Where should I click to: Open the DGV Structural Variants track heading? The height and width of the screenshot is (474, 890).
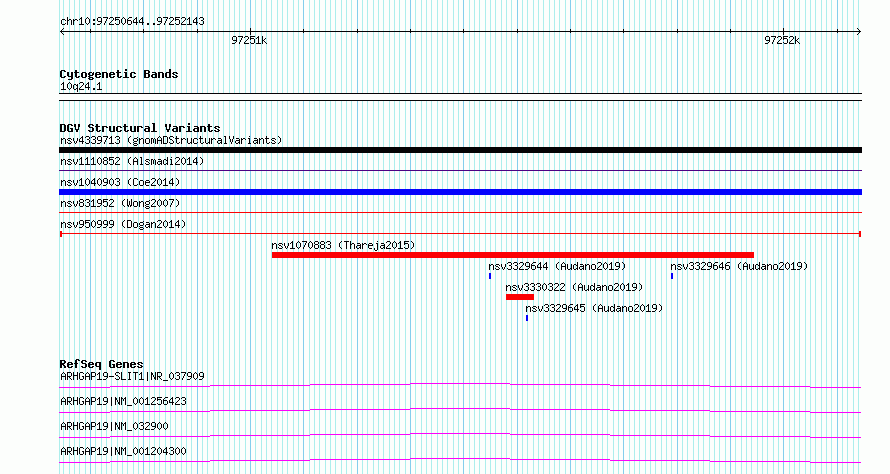[x=140, y=128]
